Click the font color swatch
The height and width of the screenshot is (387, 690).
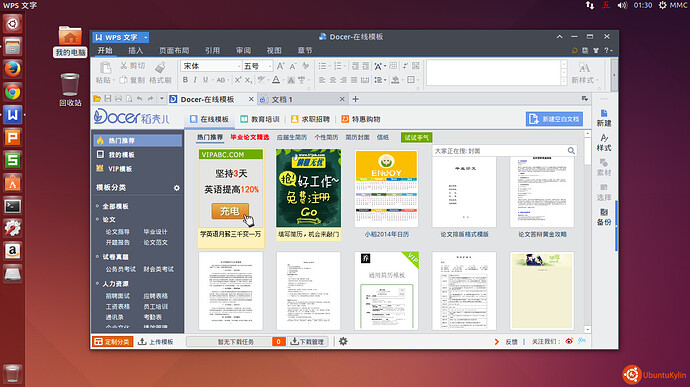[276, 80]
